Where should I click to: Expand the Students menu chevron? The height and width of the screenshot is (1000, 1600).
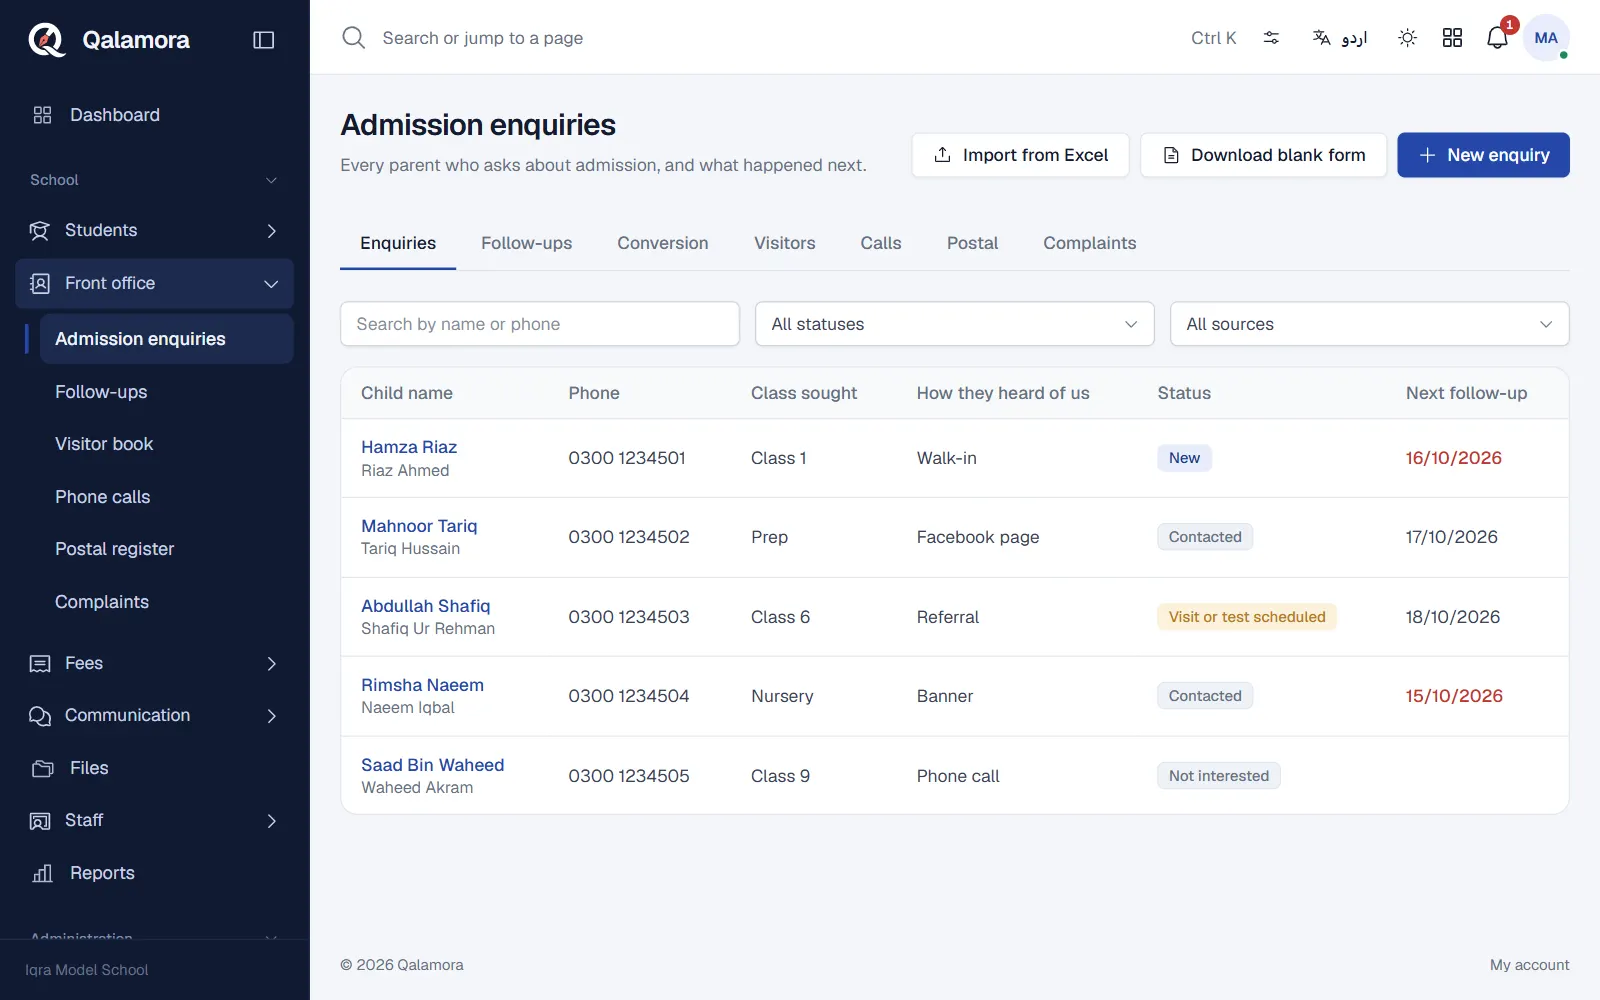click(271, 231)
